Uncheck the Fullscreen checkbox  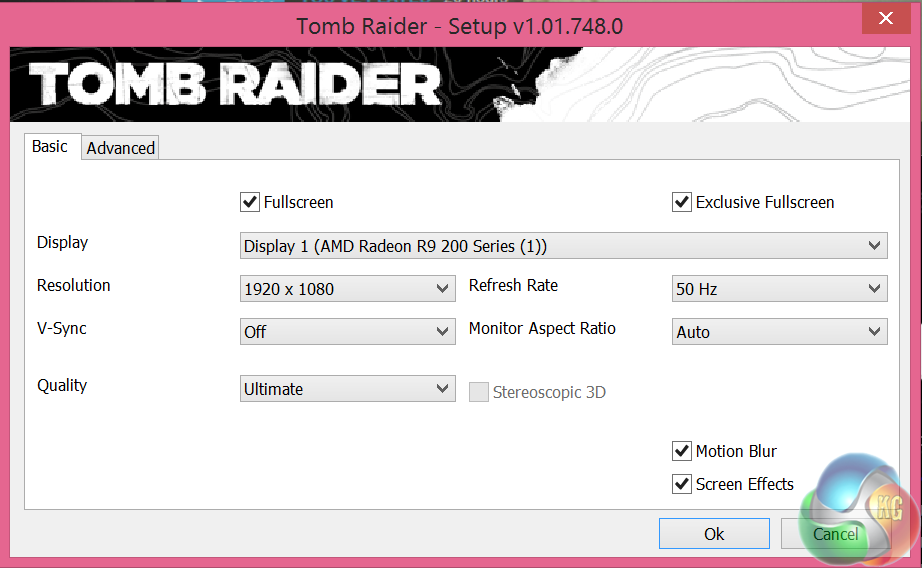250,202
